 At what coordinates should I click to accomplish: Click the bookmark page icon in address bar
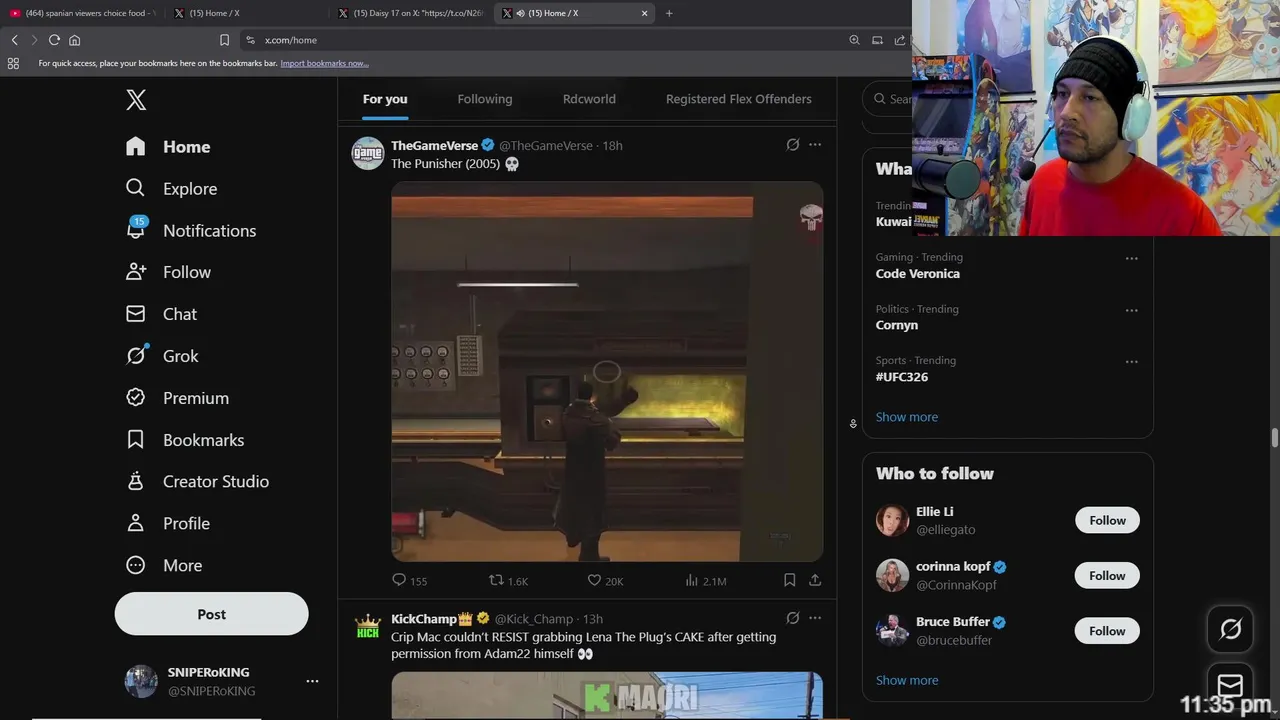(x=224, y=40)
